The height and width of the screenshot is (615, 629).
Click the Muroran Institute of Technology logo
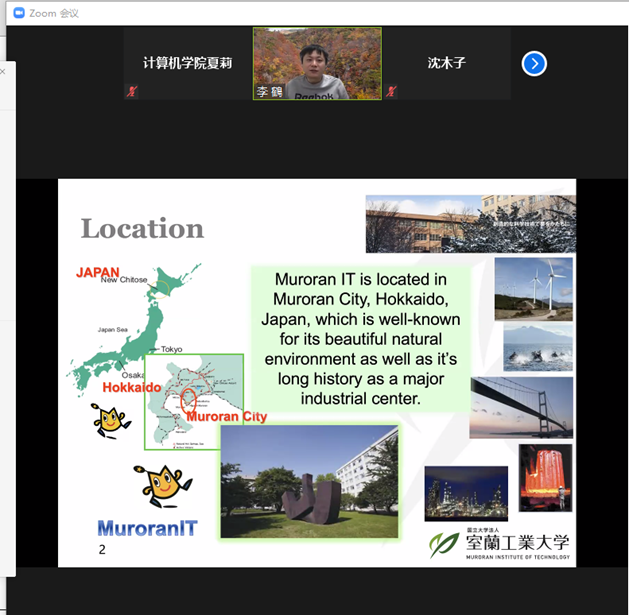click(x=499, y=544)
